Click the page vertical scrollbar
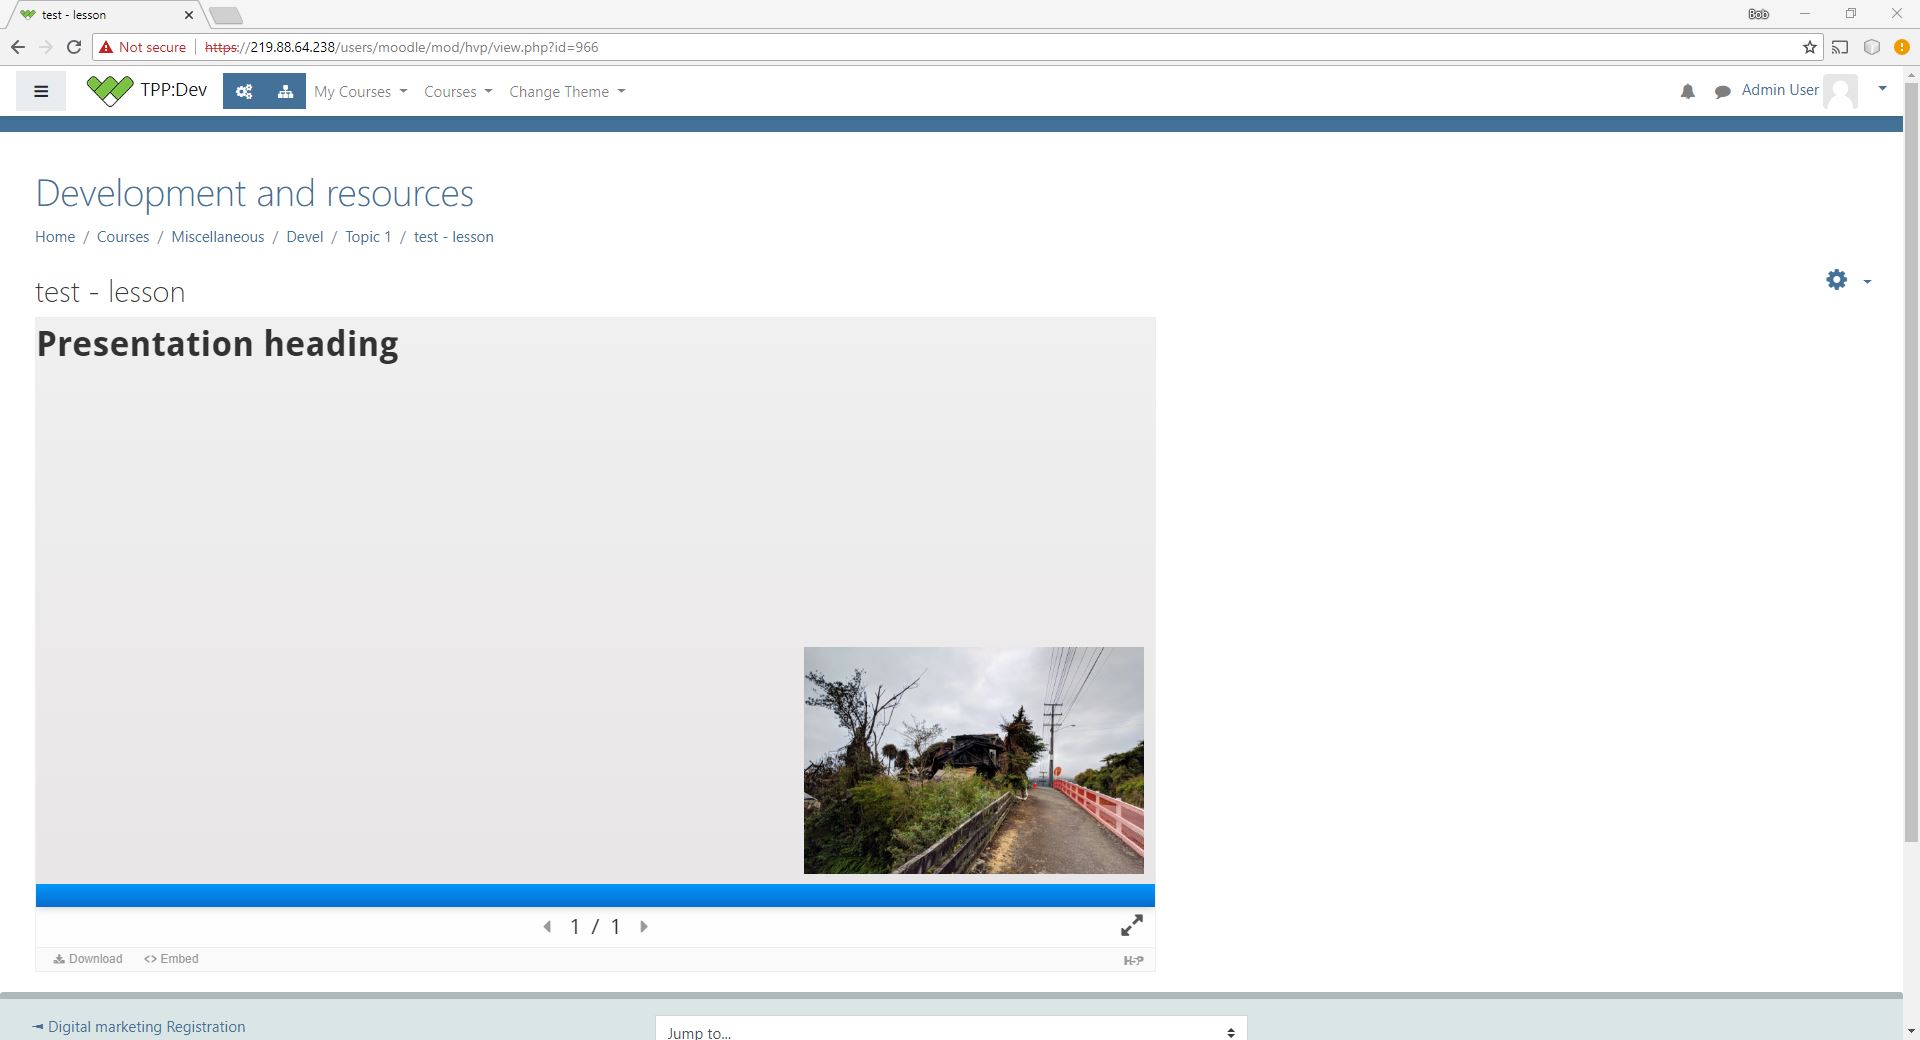Screen dimensions: 1920x1040 point(1911,460)
